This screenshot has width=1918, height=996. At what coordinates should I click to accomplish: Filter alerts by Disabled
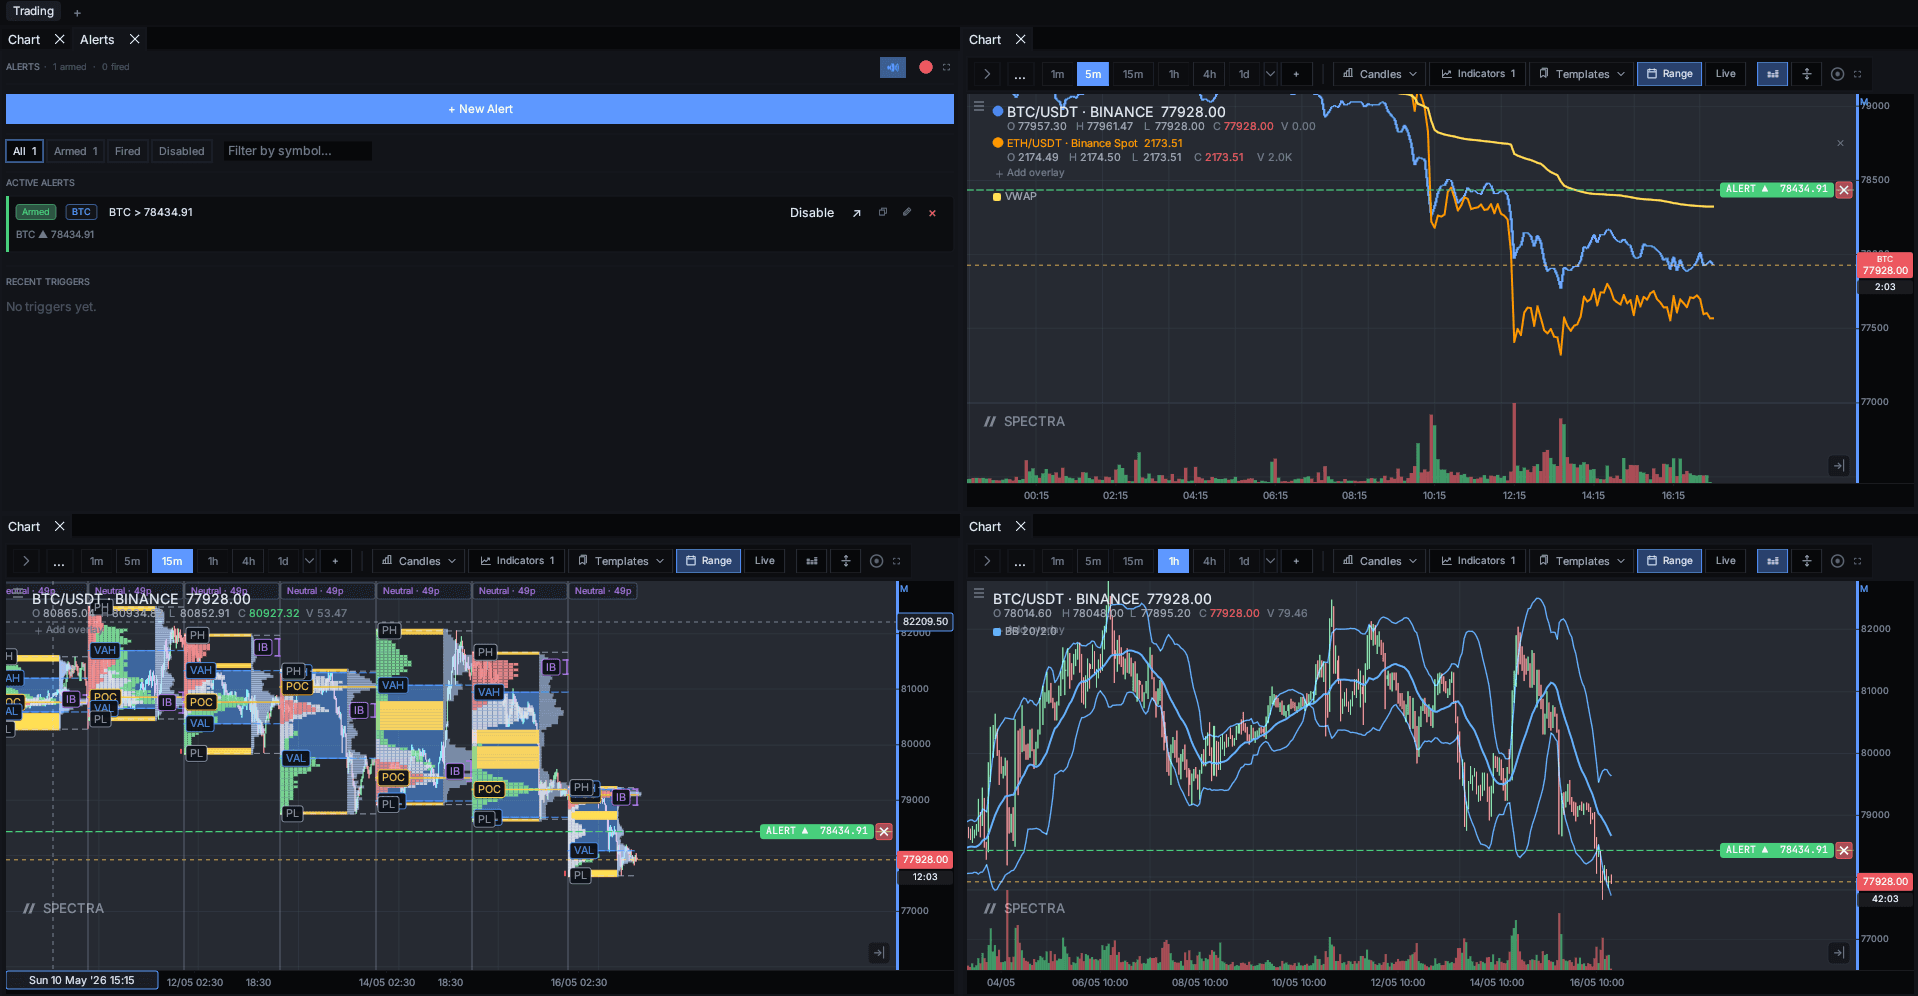coord(181,151)
